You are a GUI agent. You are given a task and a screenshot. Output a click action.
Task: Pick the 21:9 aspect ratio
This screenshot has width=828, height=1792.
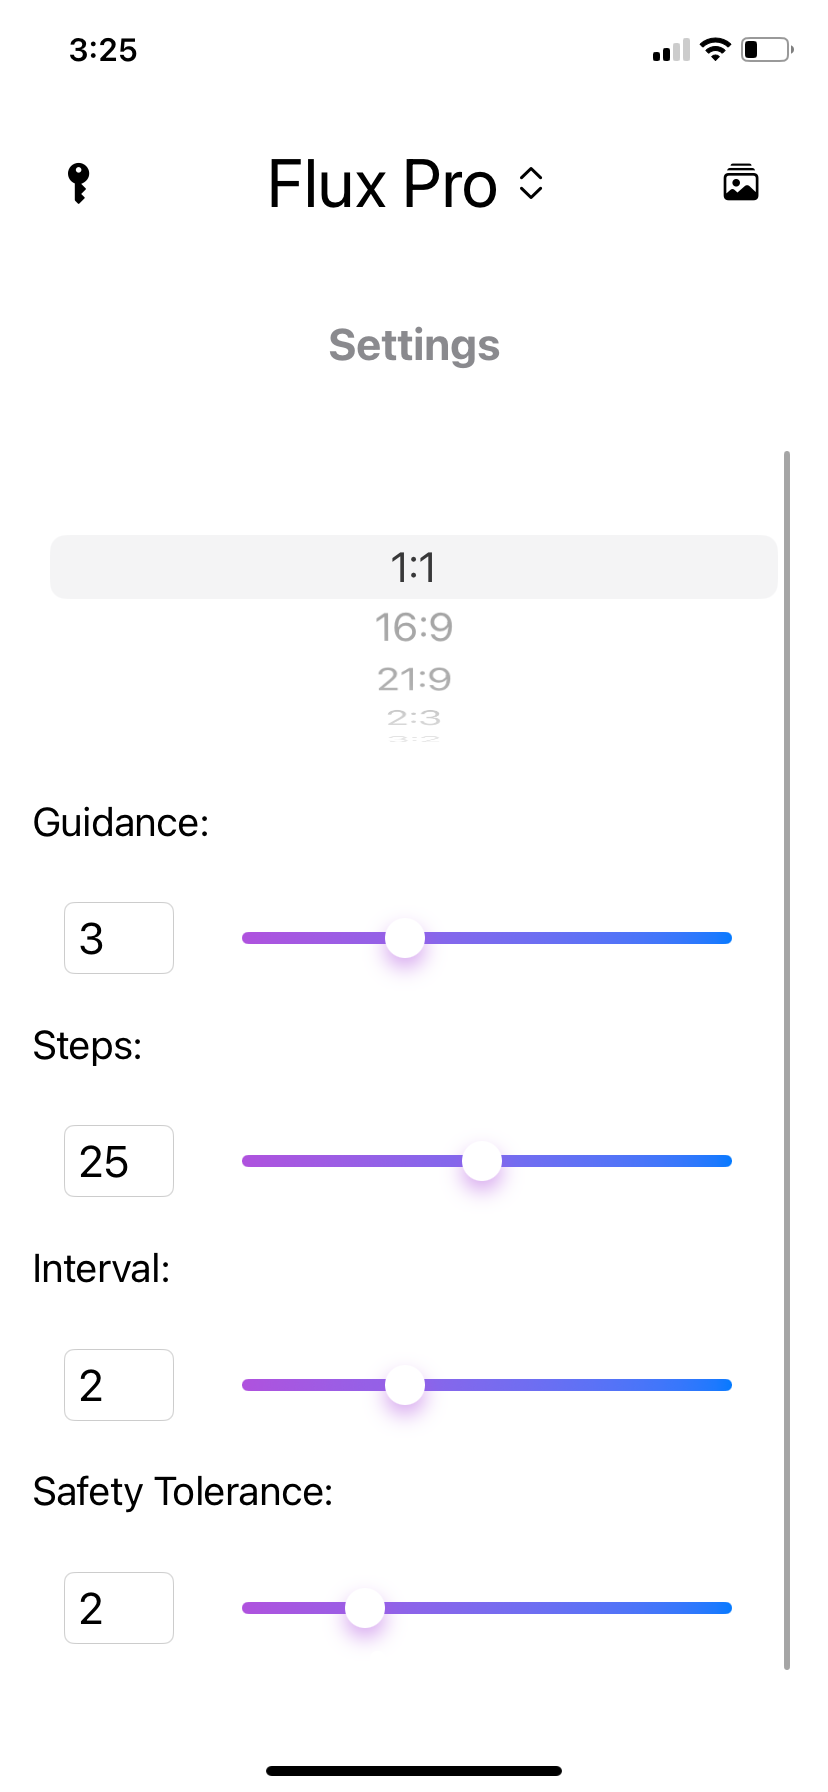point(414,680)
